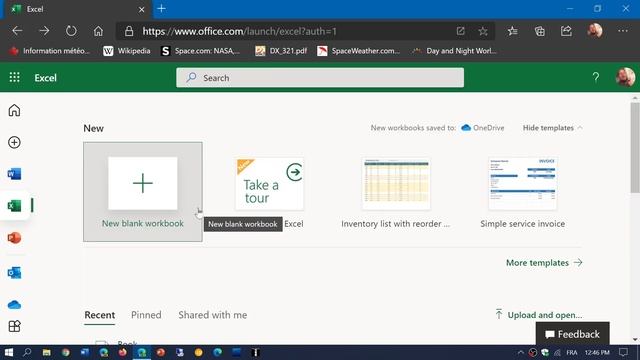
Task: Open the browser Collections icon
Action: pyautogui.click(x=540, y=31)
